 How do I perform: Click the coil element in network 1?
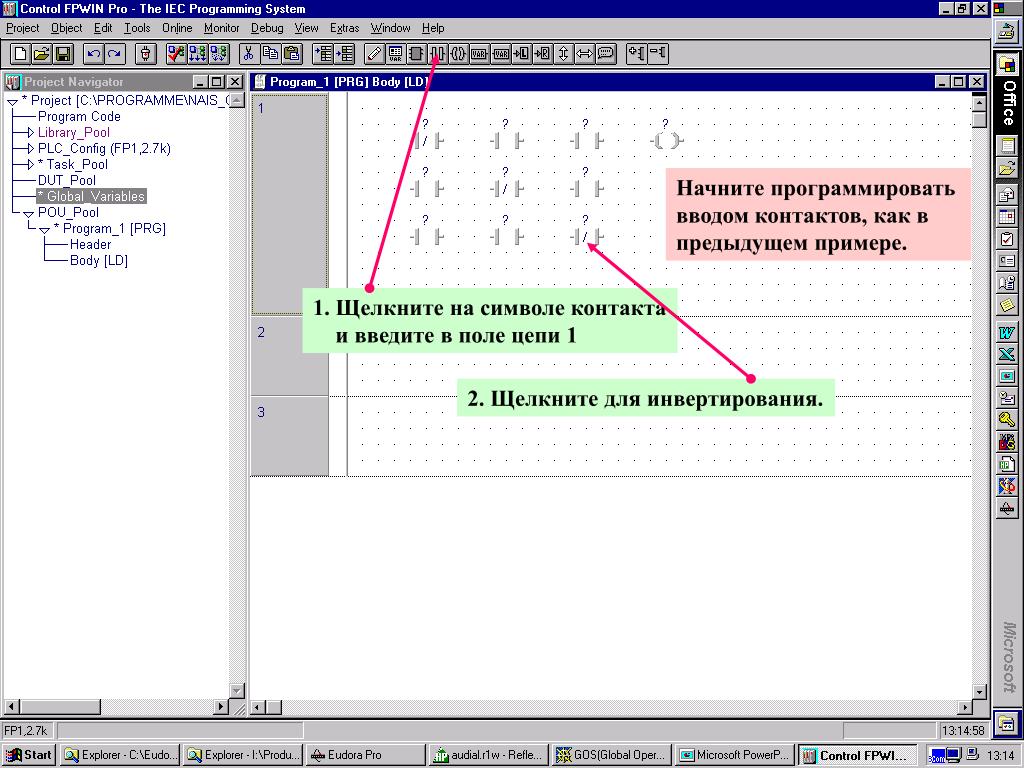point(666,140)
